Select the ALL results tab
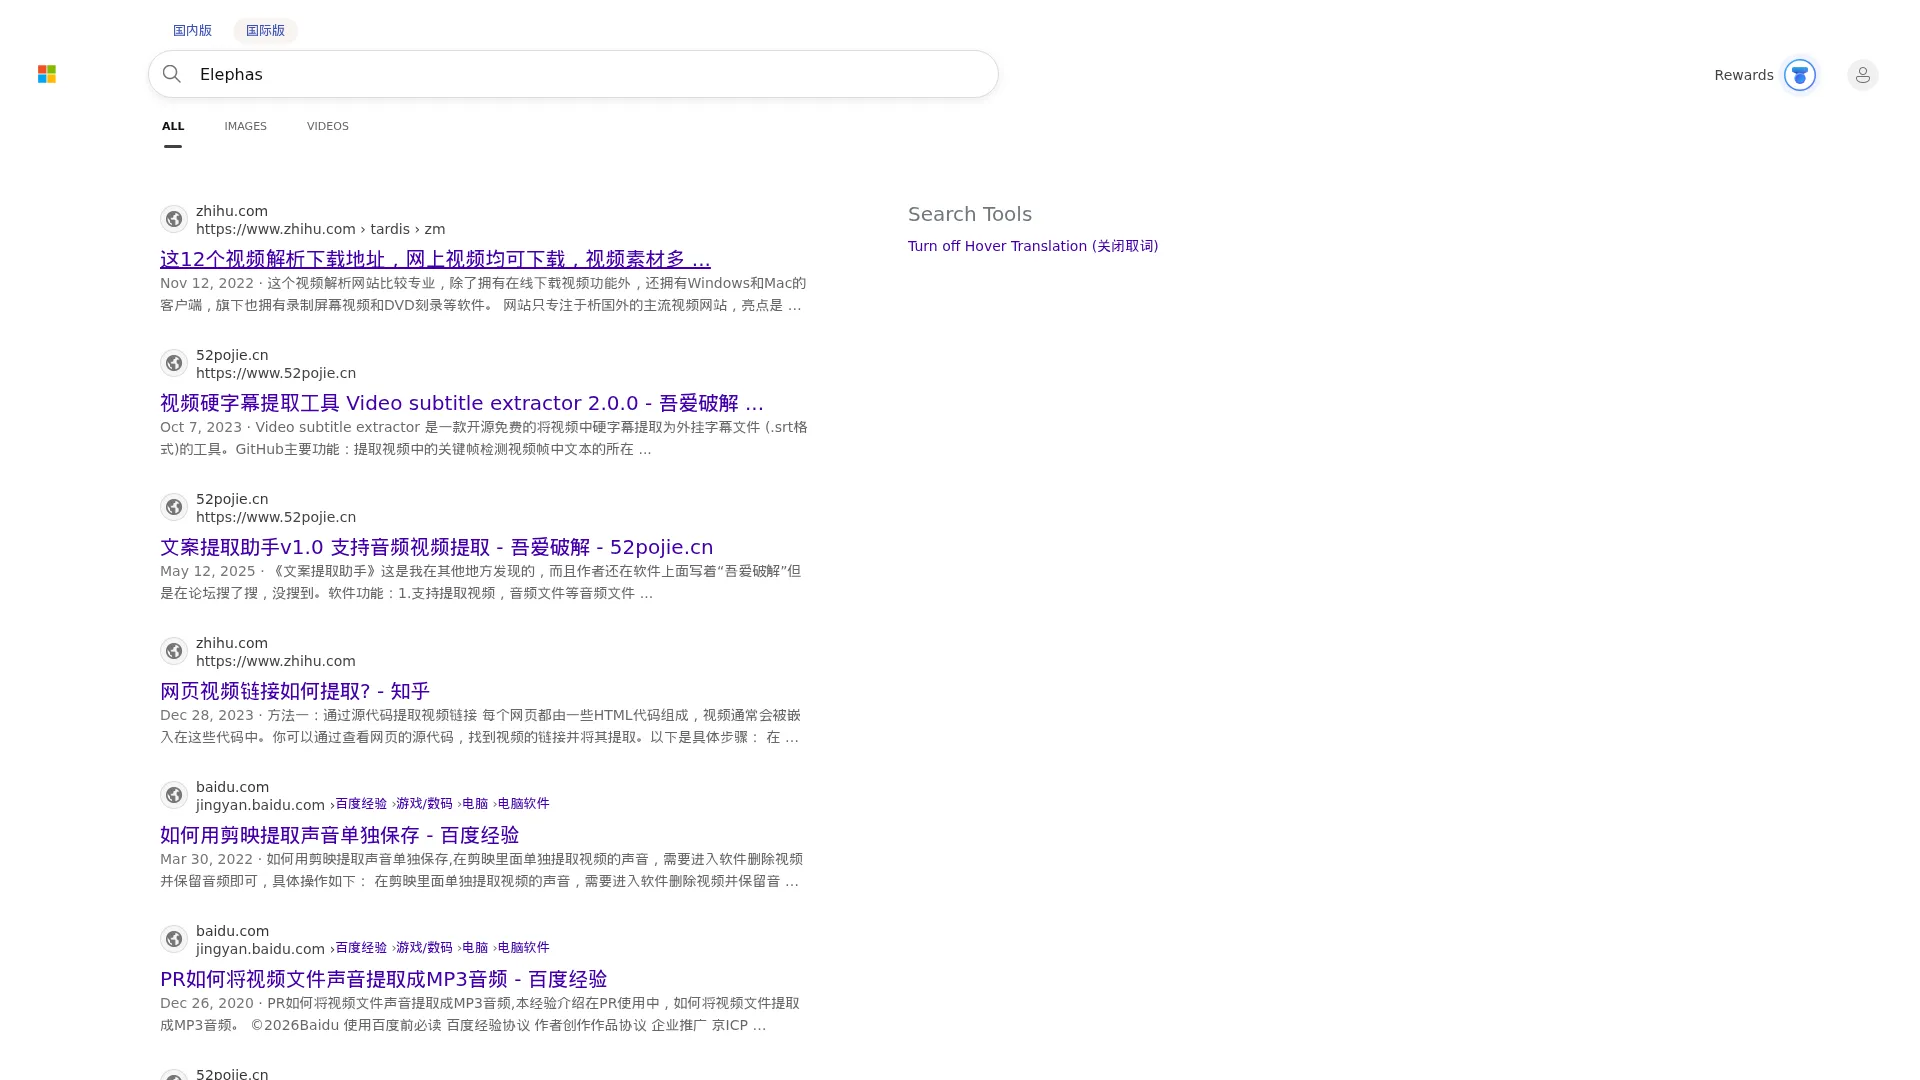This screenshot has width=1920, height=1080. pos(173,126)
